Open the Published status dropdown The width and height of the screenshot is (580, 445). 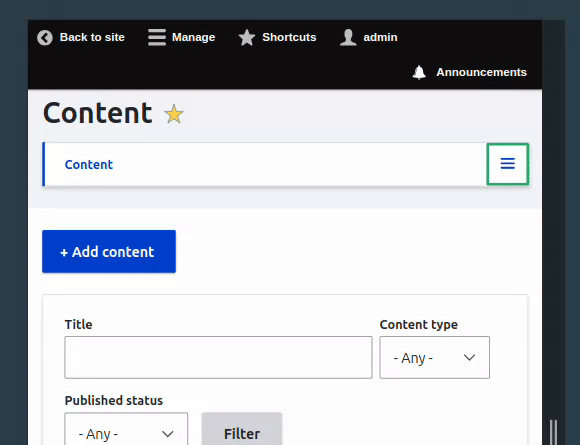click(126, 430)
